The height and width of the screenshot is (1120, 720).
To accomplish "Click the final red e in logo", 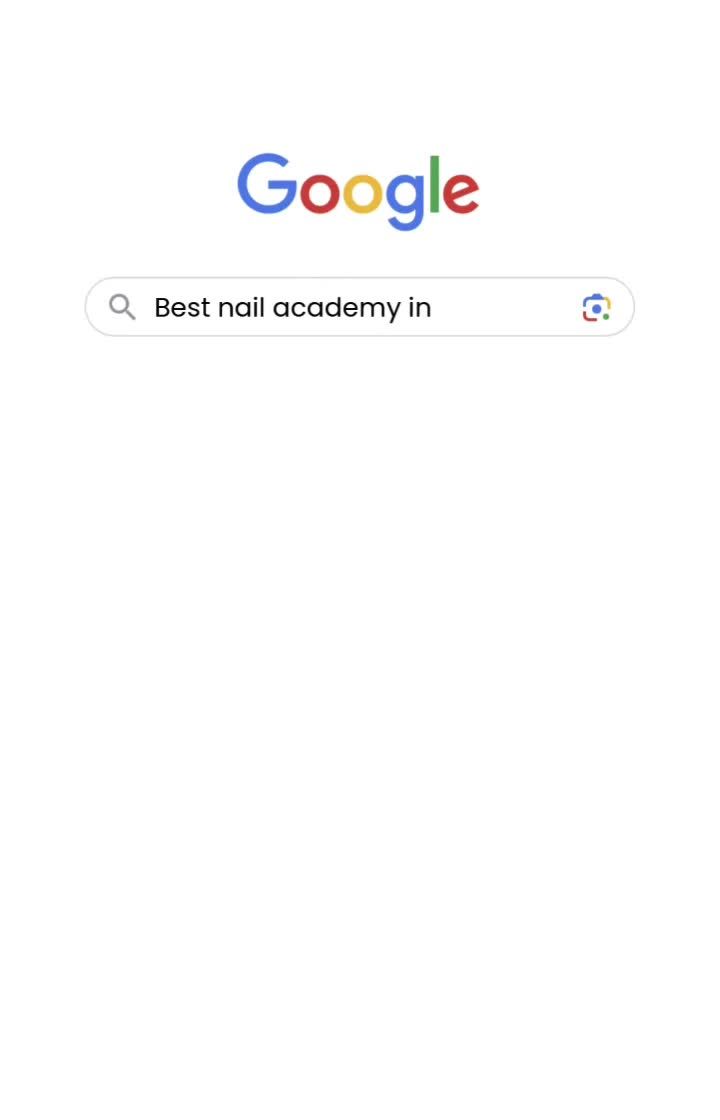I will (461, 193).
